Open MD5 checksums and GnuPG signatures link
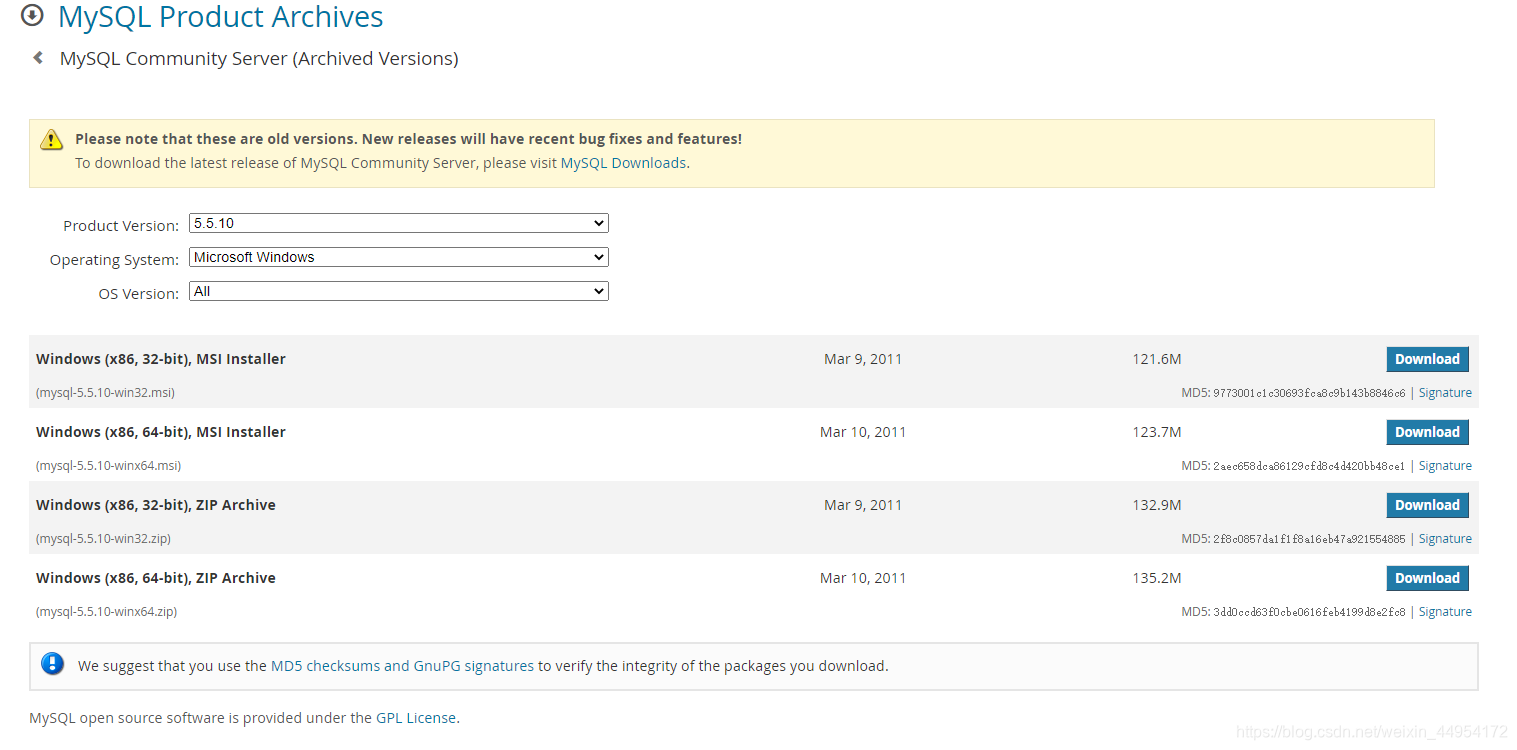The width and height of the screenshot is (1517, 750). [x=402, y=665]
